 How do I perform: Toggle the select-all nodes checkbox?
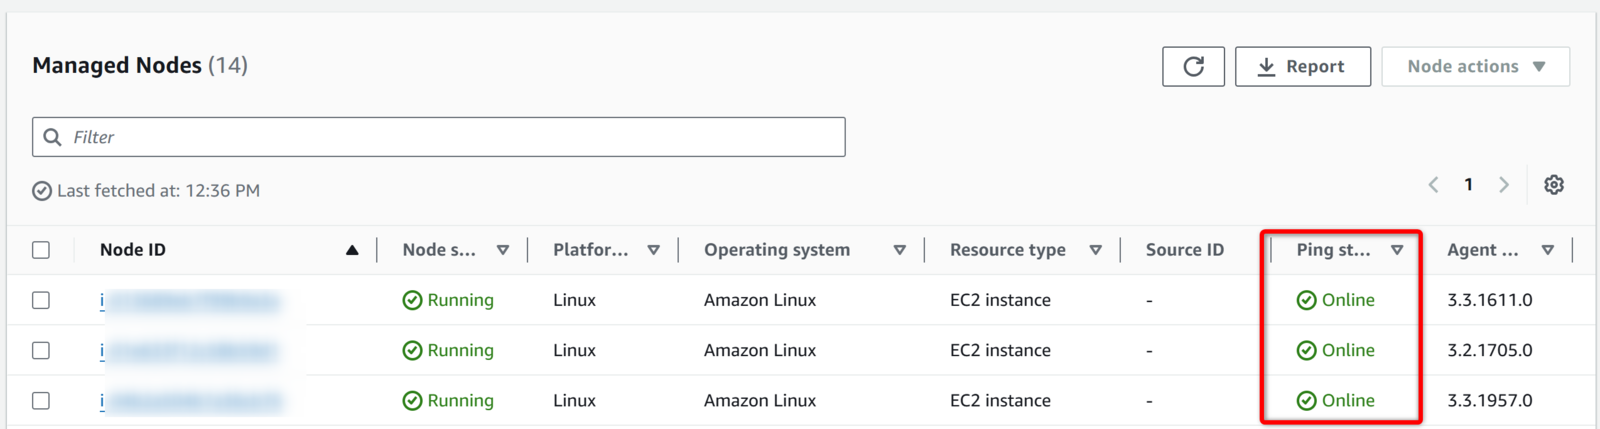click(41, 250)
